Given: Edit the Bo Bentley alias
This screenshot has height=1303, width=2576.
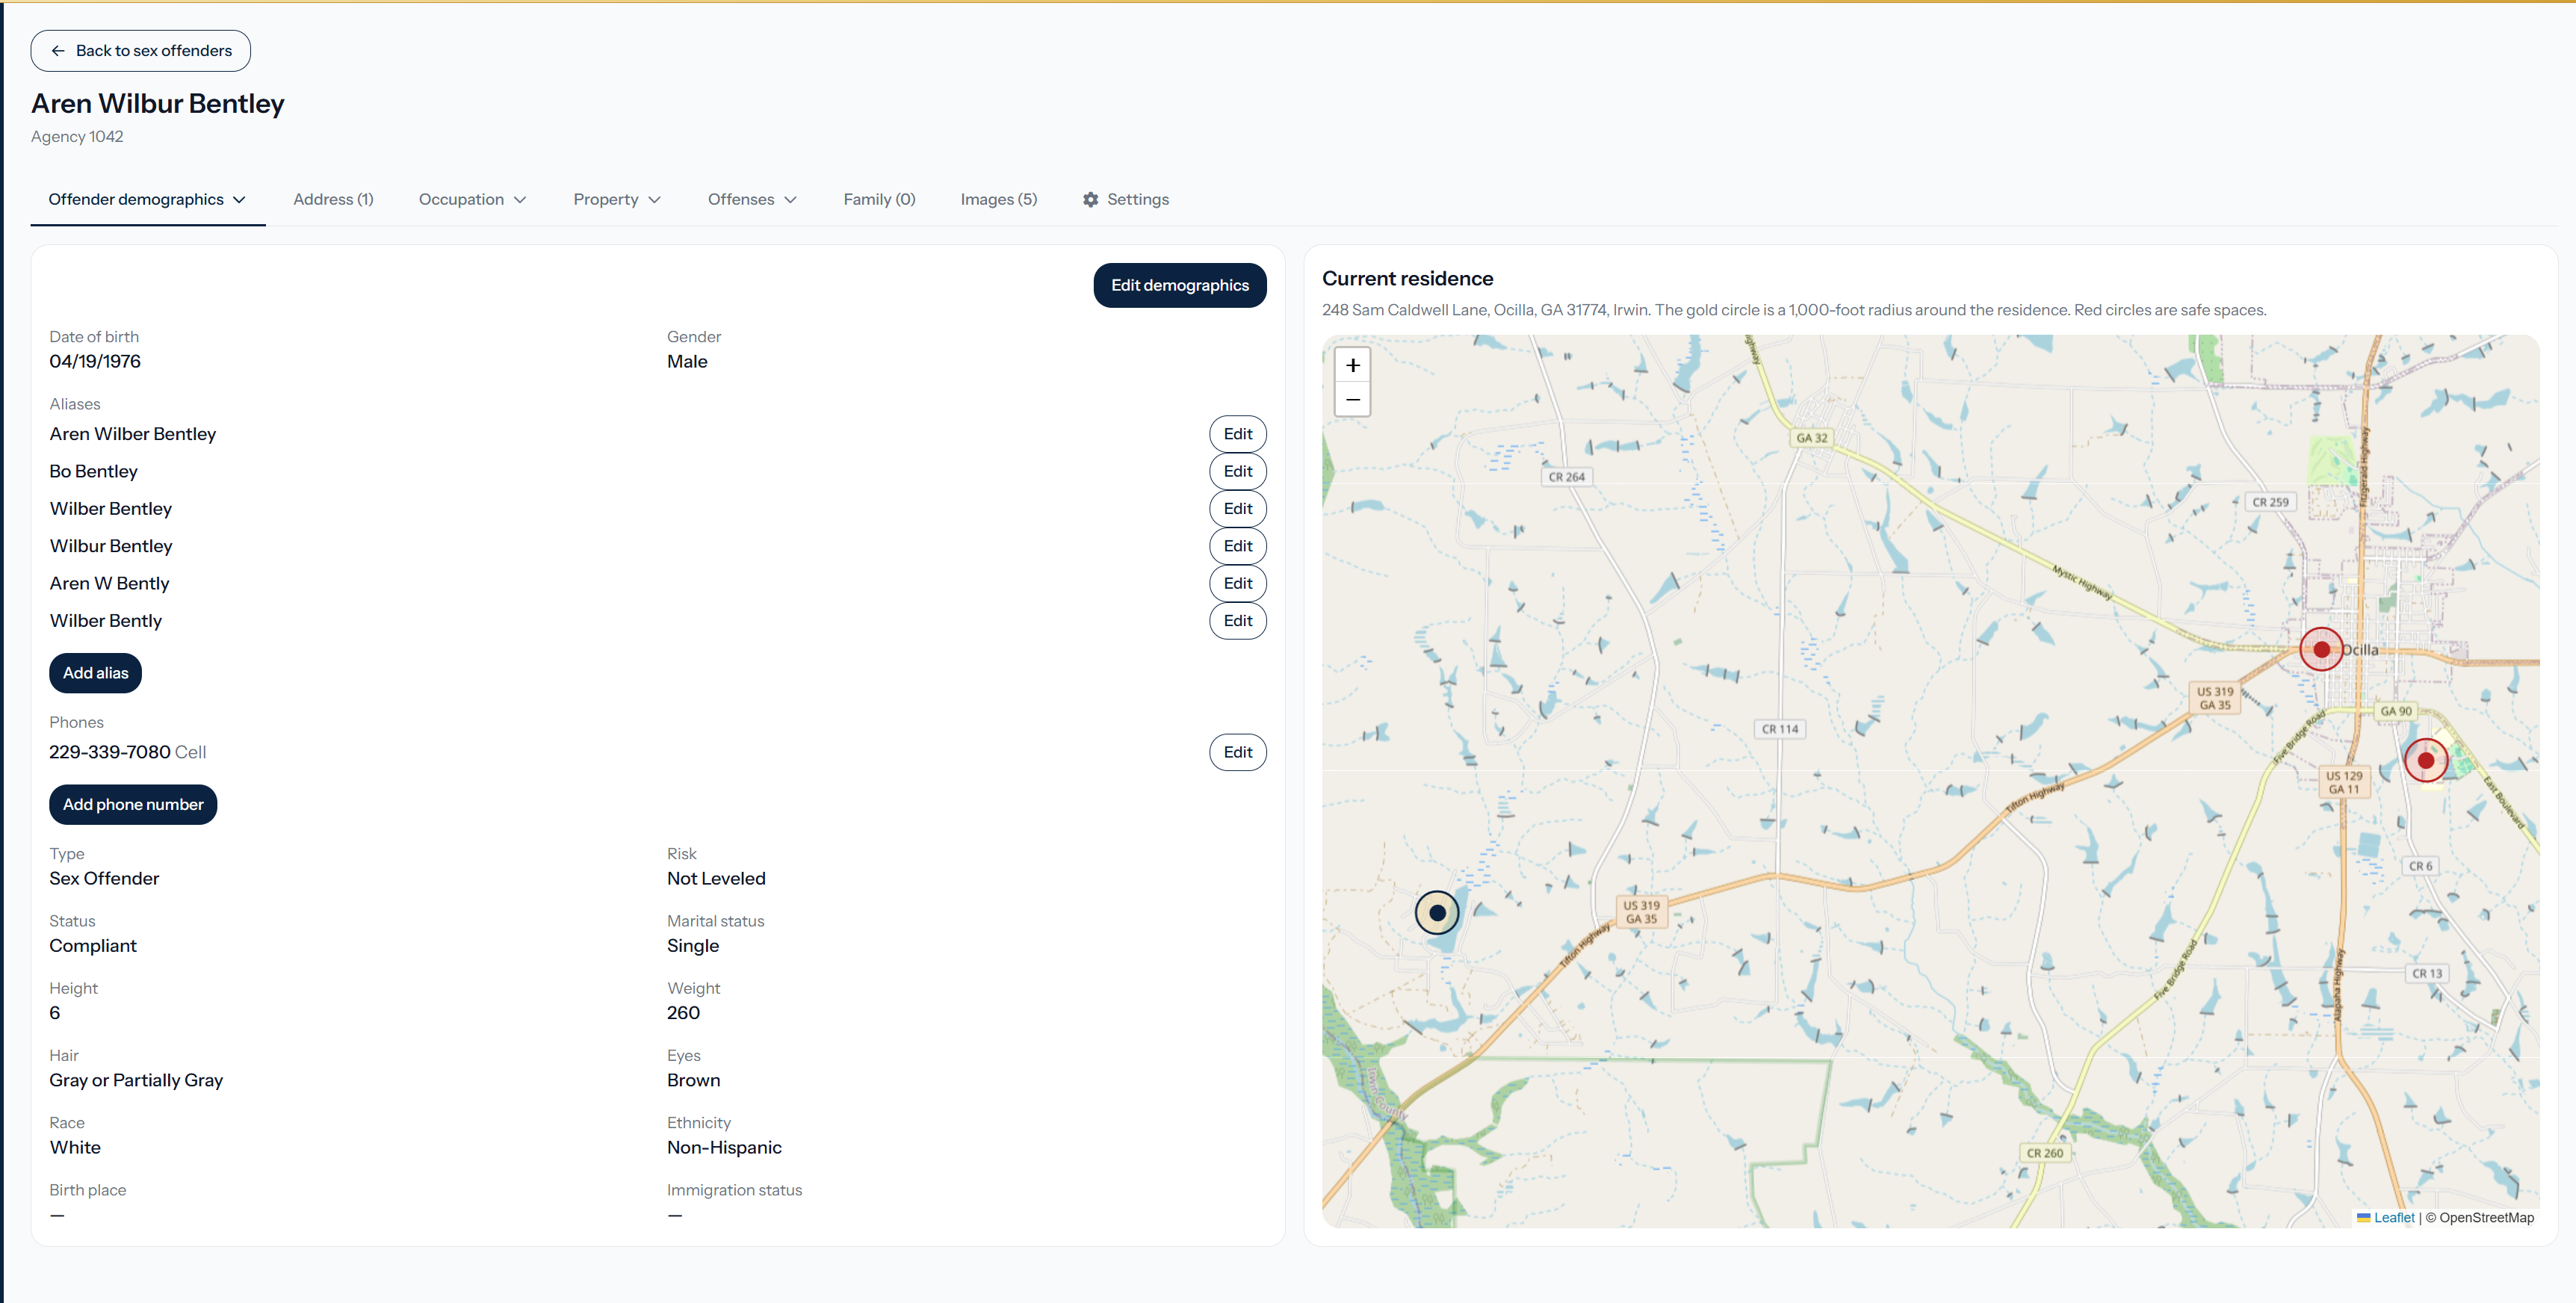Looking at the screenshot, I should point(1237,471).
